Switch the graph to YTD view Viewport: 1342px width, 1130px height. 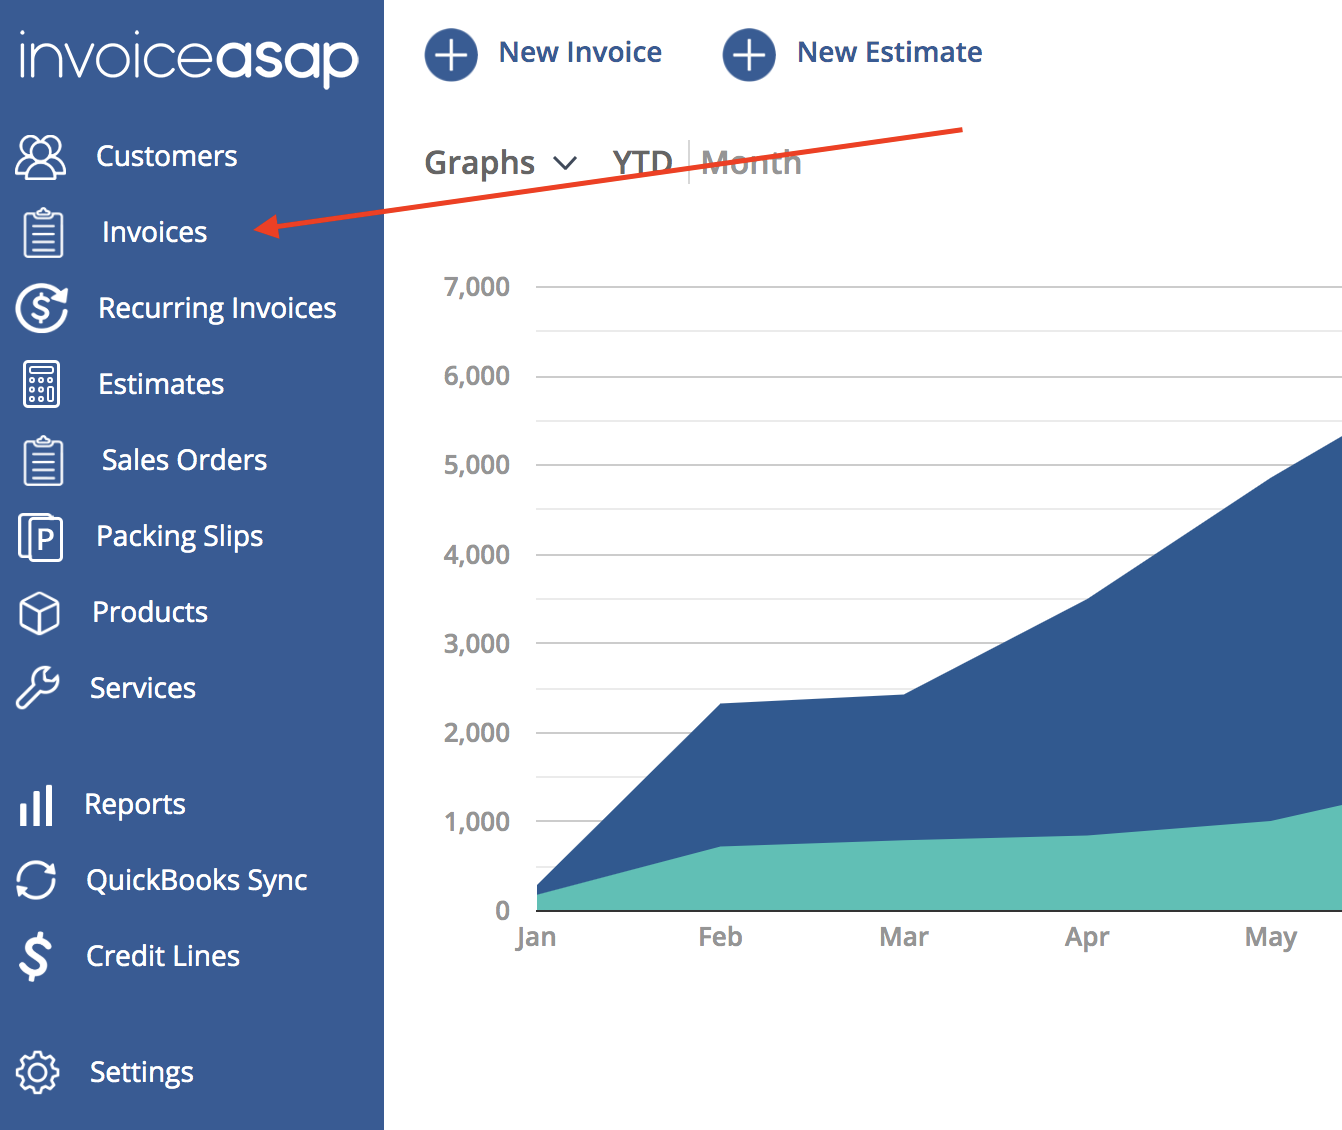click(x=642, y=162)
